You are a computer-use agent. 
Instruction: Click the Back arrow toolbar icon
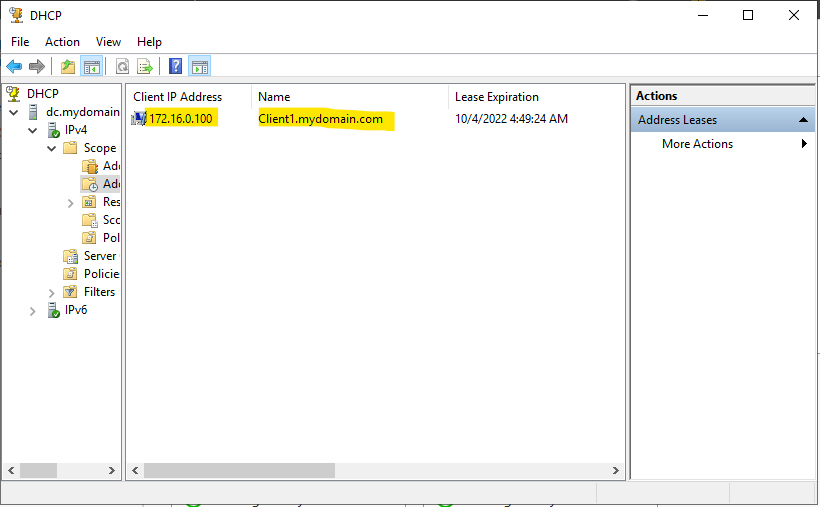coord(14,67)
